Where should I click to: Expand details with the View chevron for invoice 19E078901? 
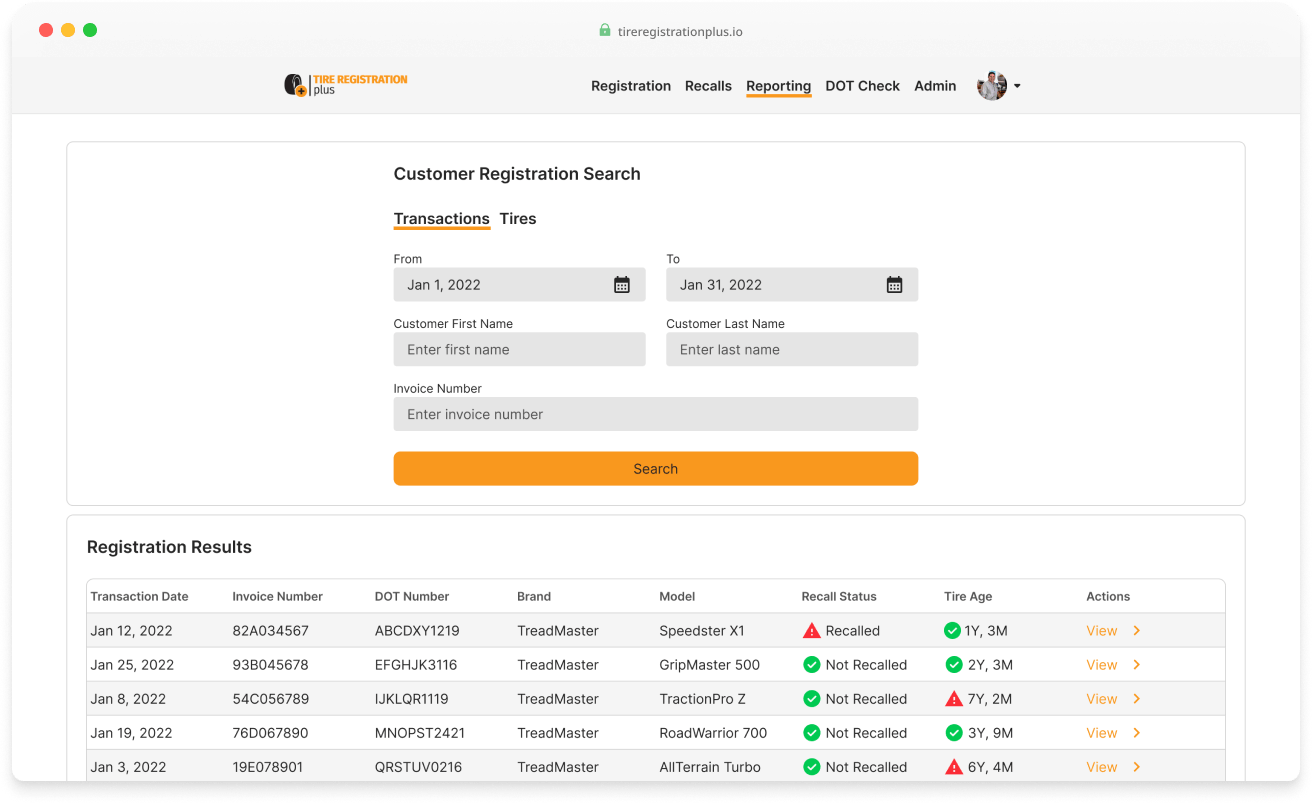click(1136, 766)
